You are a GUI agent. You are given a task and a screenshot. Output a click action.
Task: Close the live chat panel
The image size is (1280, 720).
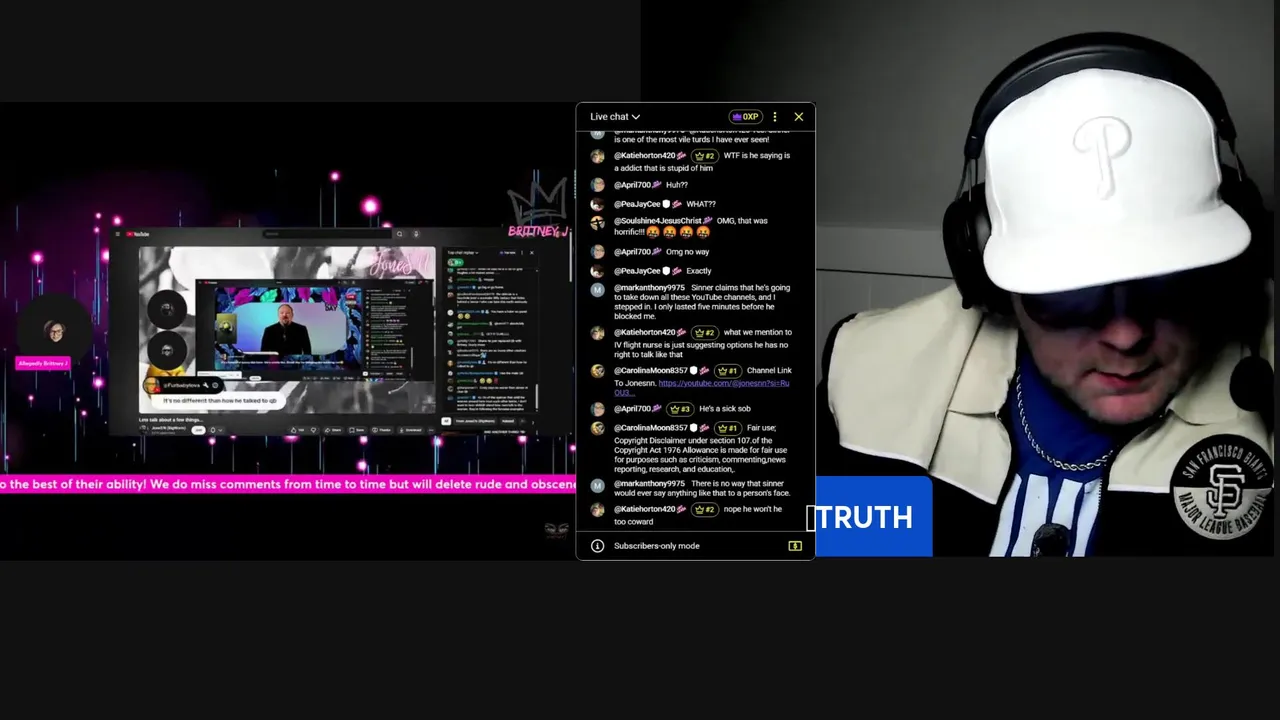pyautogui.click(x=798, y=117)
